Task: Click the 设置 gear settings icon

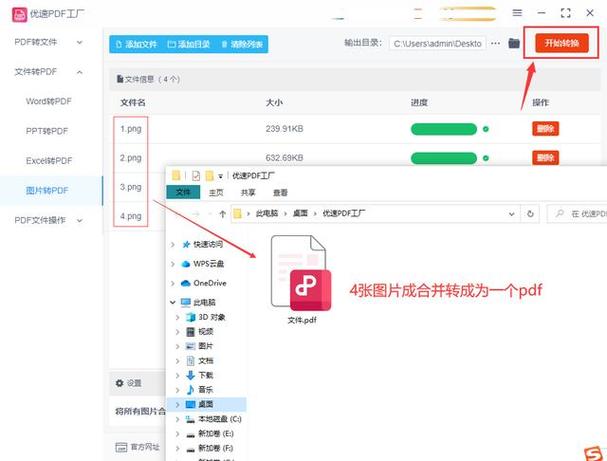Action: [120, 383]
